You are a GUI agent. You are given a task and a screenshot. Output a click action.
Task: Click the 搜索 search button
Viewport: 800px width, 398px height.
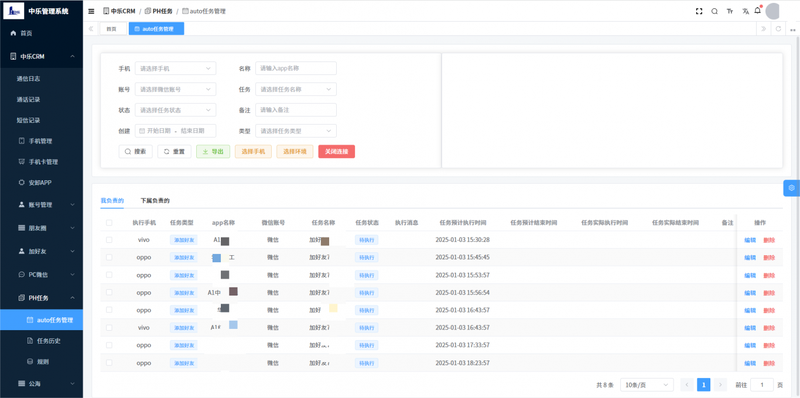pyautogui.click(x=136, y=152)
